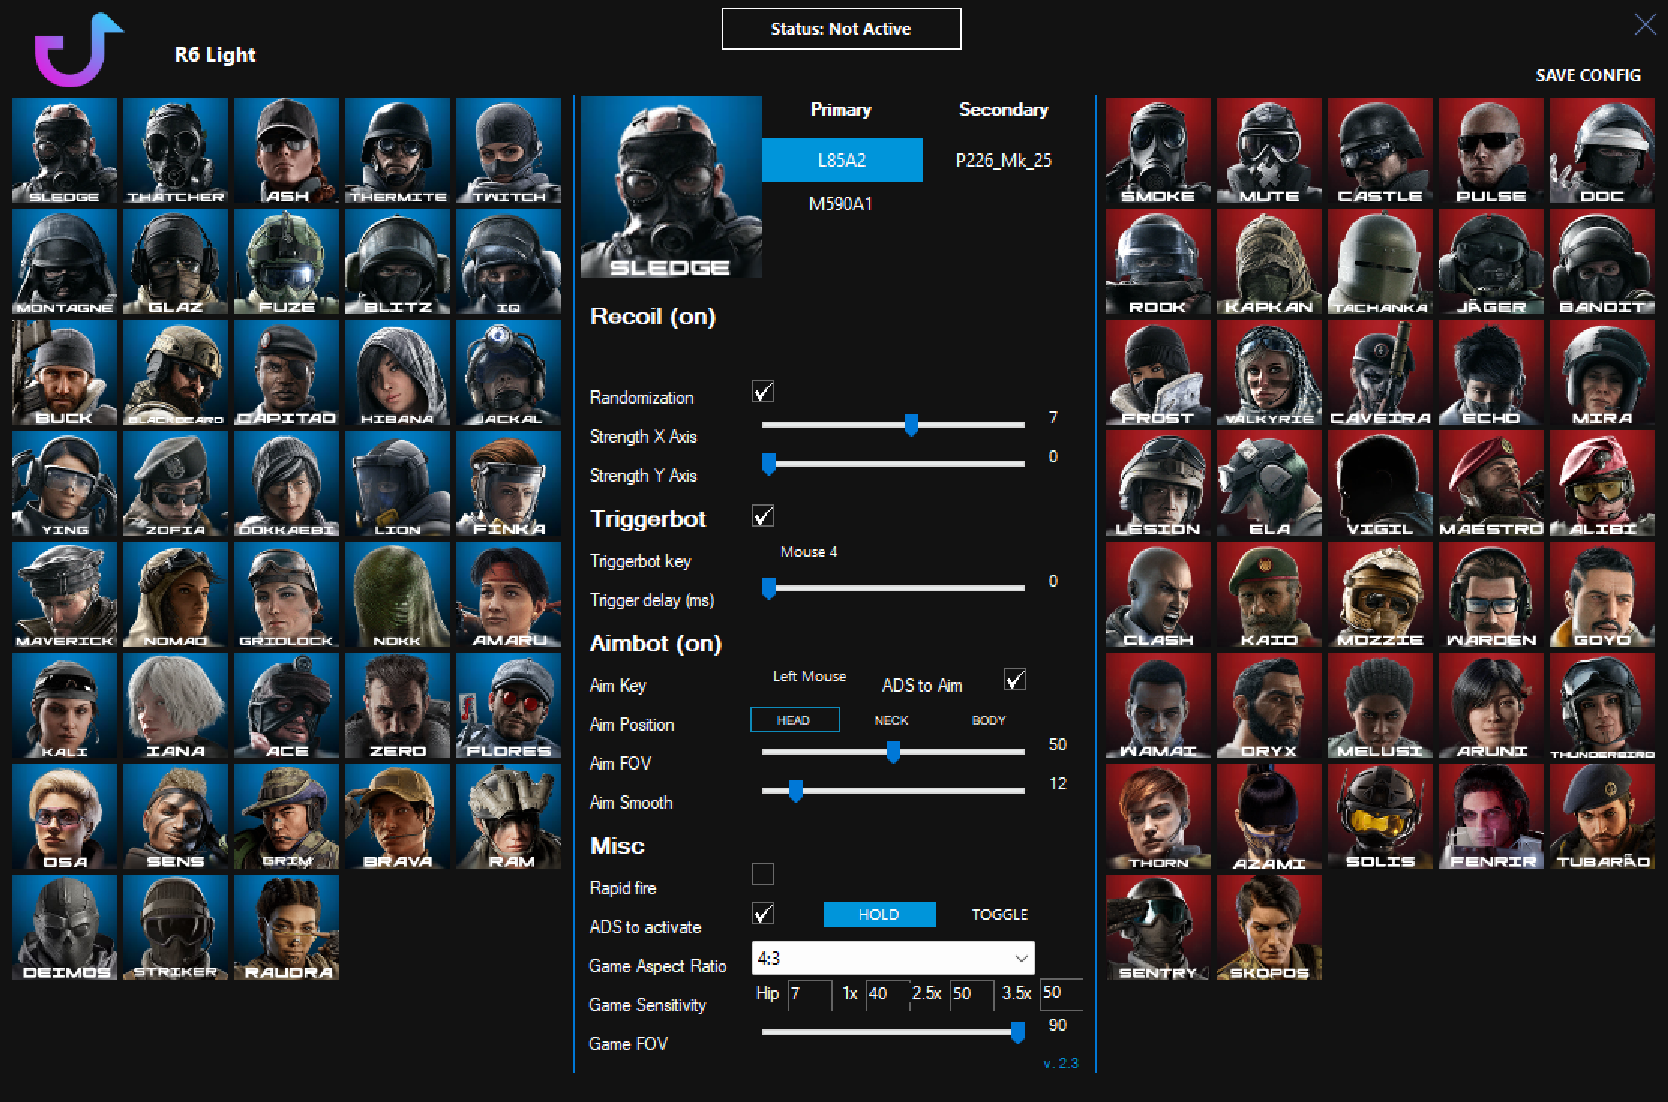Change the Aim Key Left Mouse binding
1668x1102 pixels.
(809, 677)
